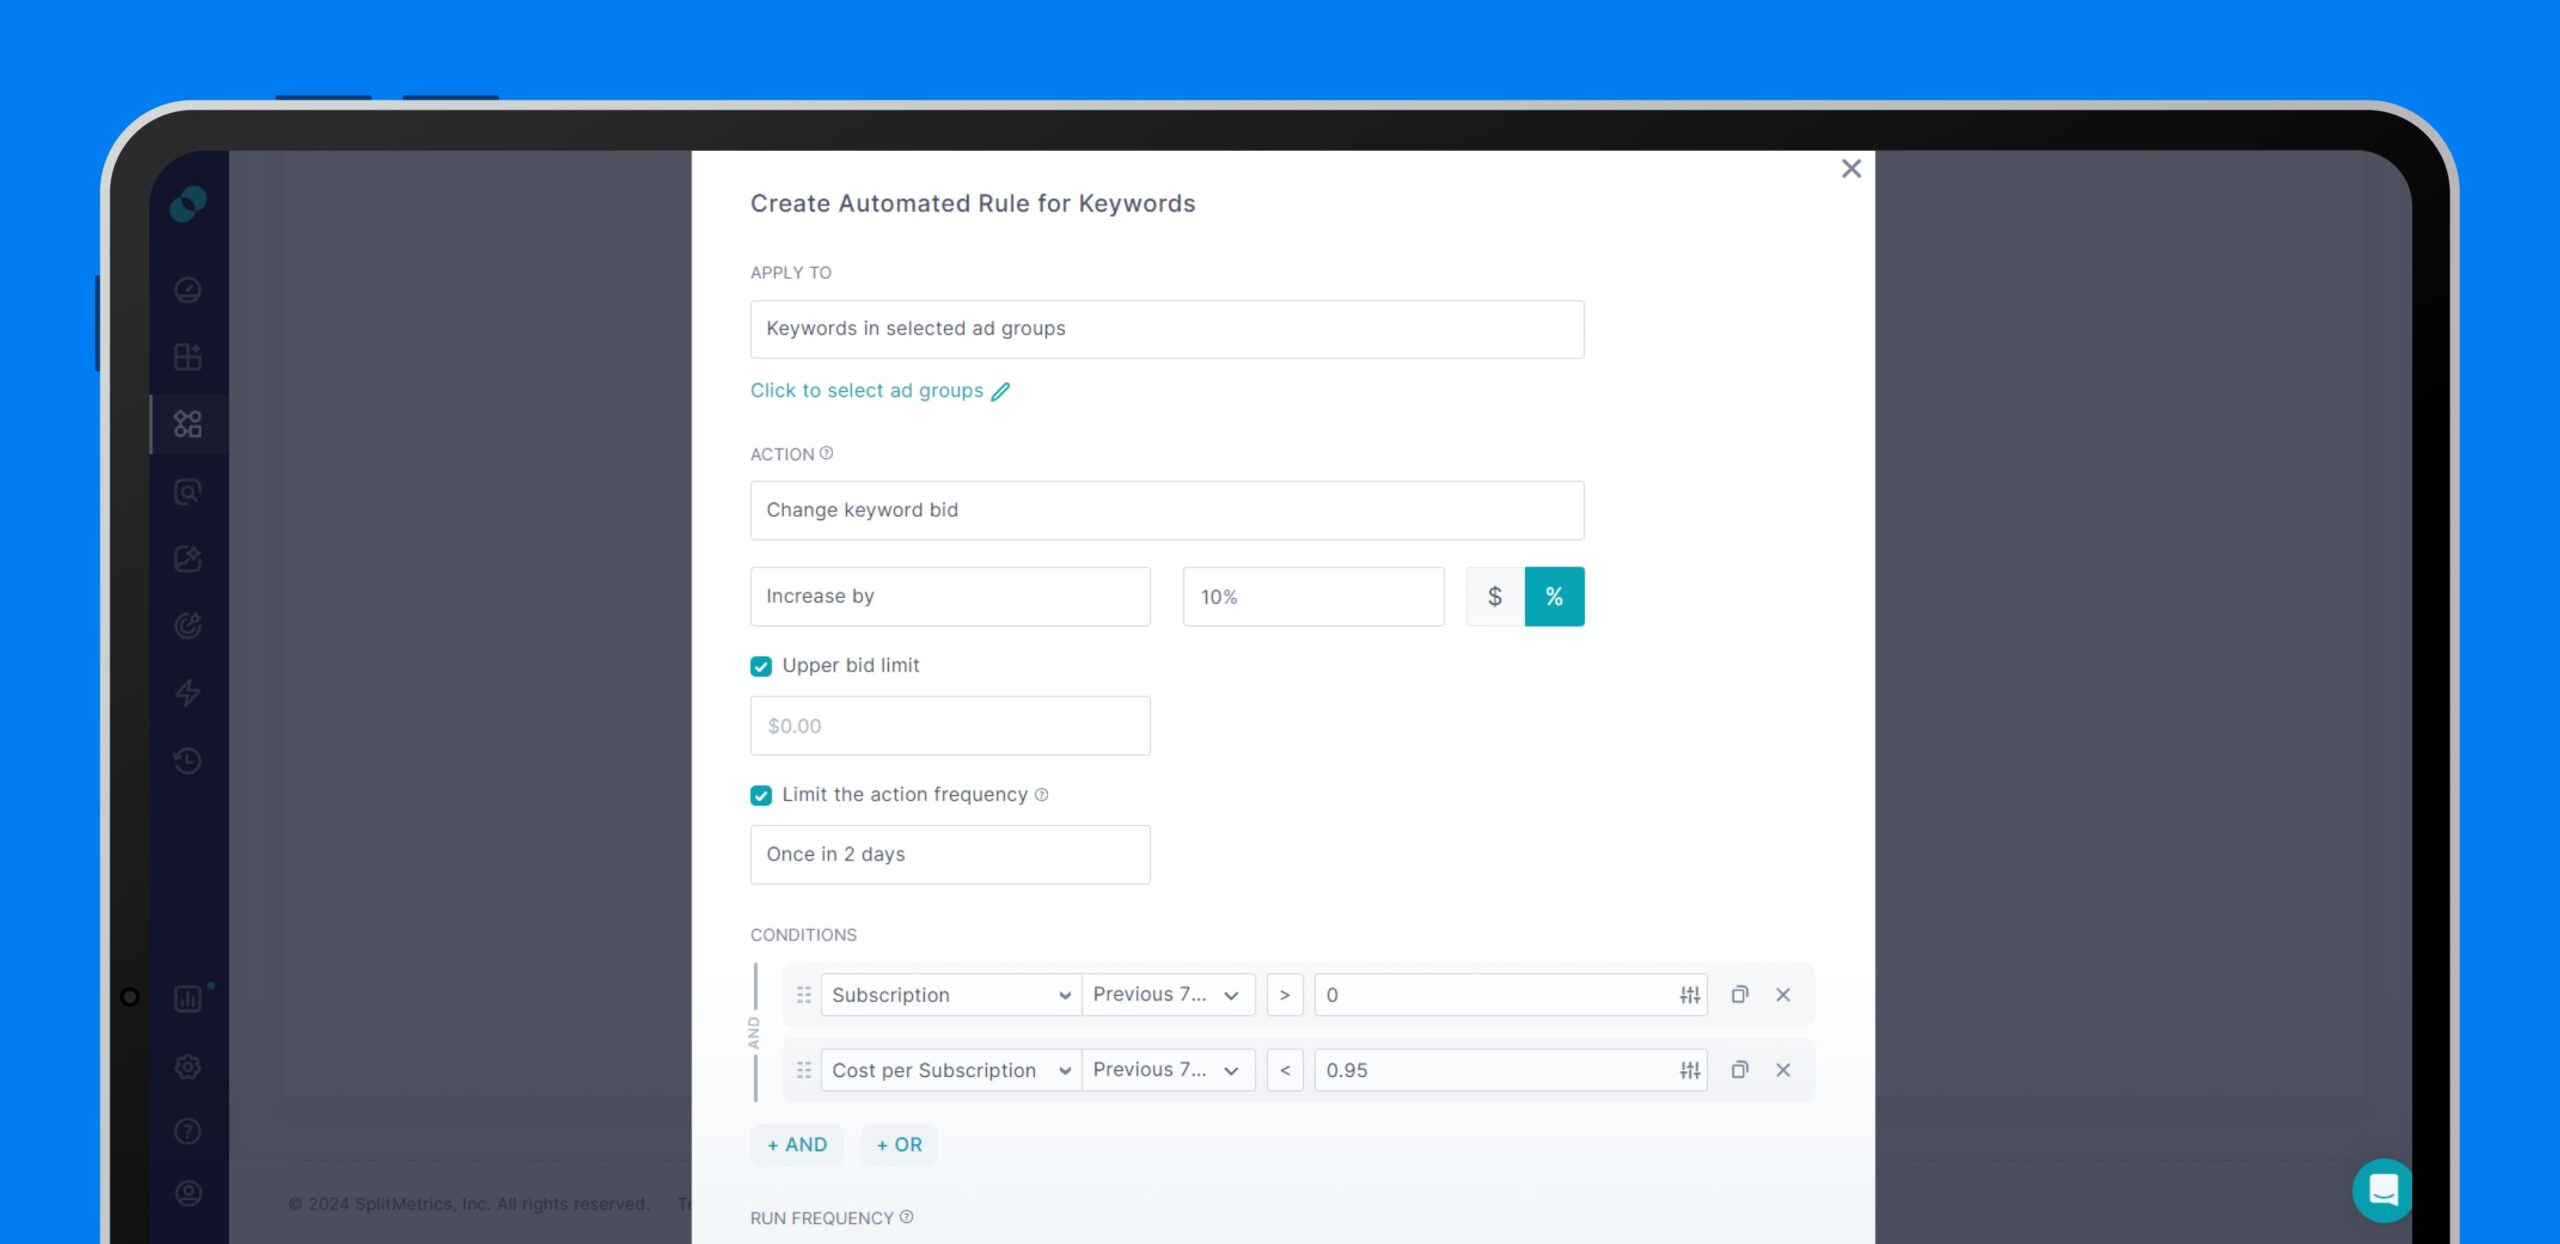Click the pencil icon beside select ad groups
The height and width of the screenshot is (1244, 2560).
pyautogui.click(x=1000, y=391)
